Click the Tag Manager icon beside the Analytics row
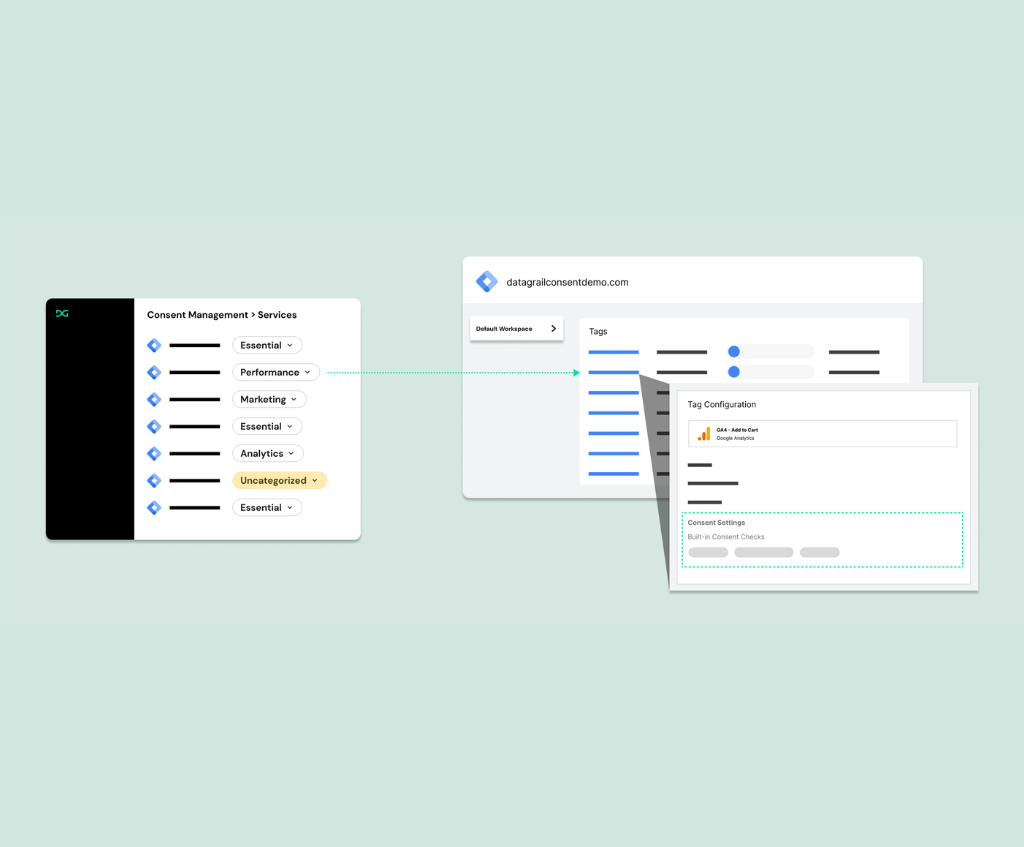 pyautogui.click(x=154, y=453)
